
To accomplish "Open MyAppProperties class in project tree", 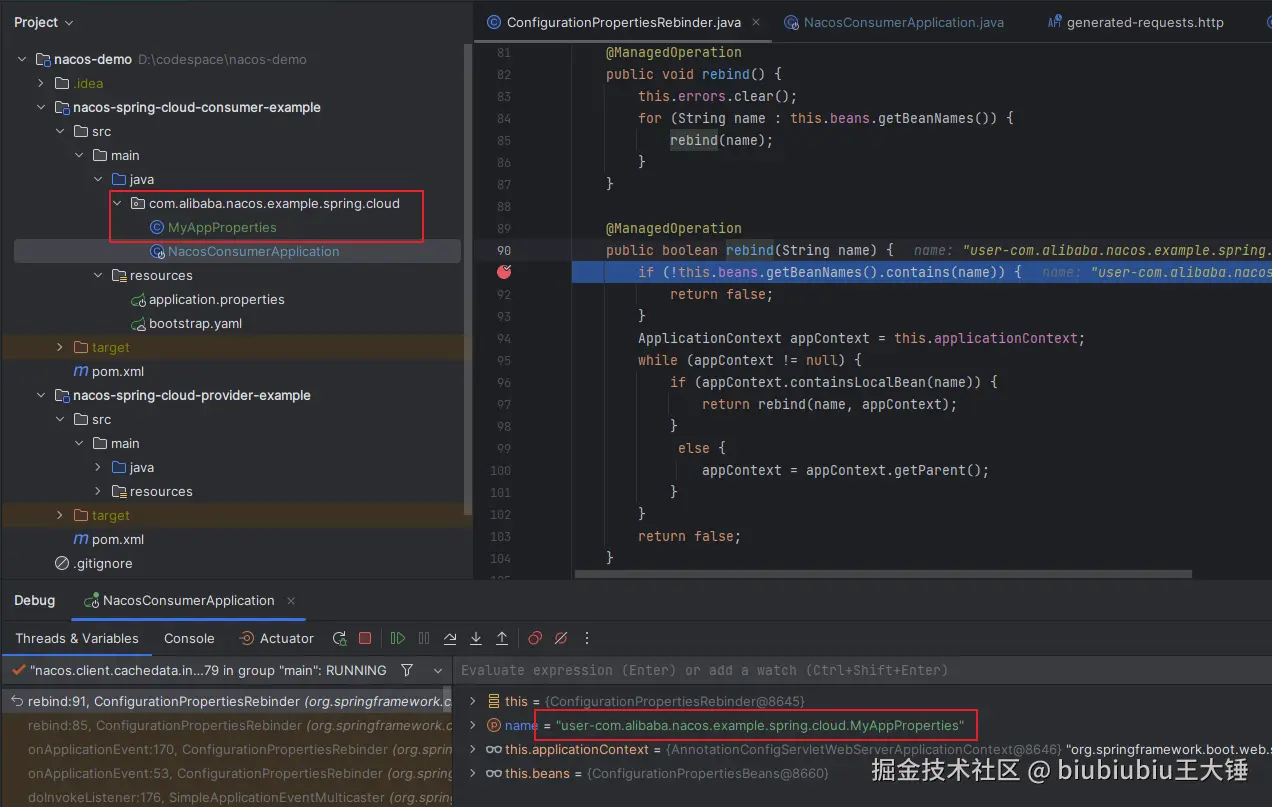I will (x=222, y=227).
